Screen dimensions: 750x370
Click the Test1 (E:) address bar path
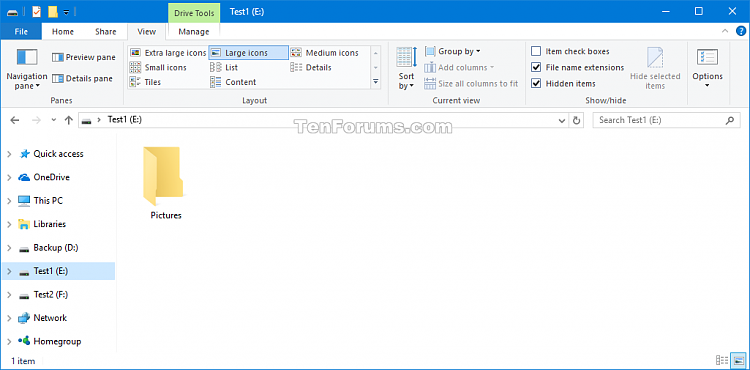(124, 120)
